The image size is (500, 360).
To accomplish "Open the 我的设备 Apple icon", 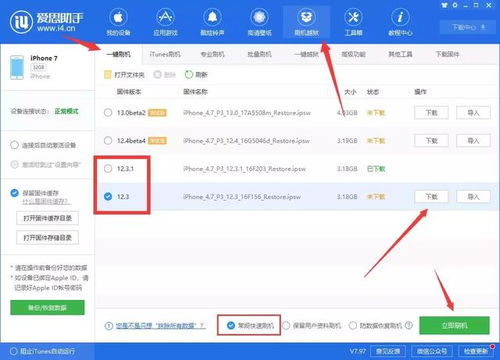I will (118, 17).
